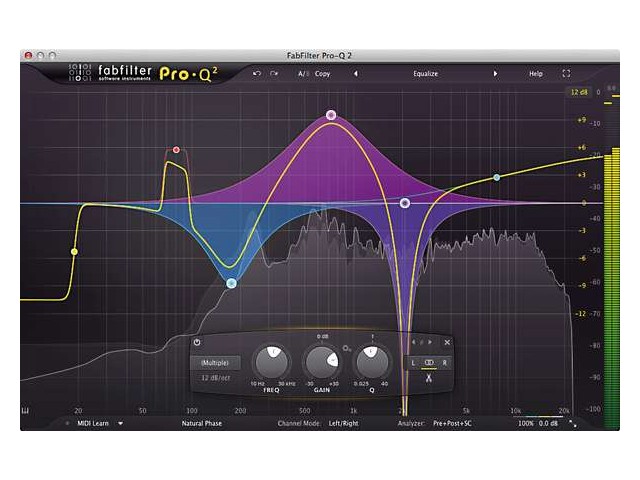Open the Left/Right channel mode menu
Screen dimensions: 640x480
click(x=343, y=423)
